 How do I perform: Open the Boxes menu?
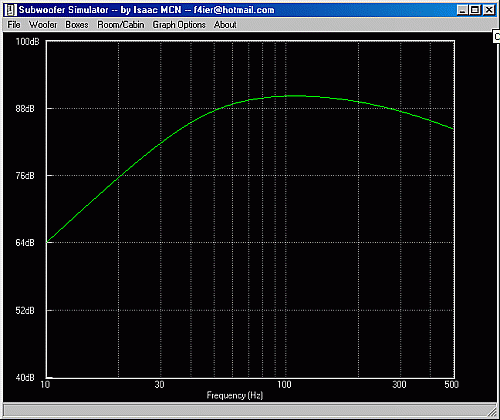(x=77, y=25)
